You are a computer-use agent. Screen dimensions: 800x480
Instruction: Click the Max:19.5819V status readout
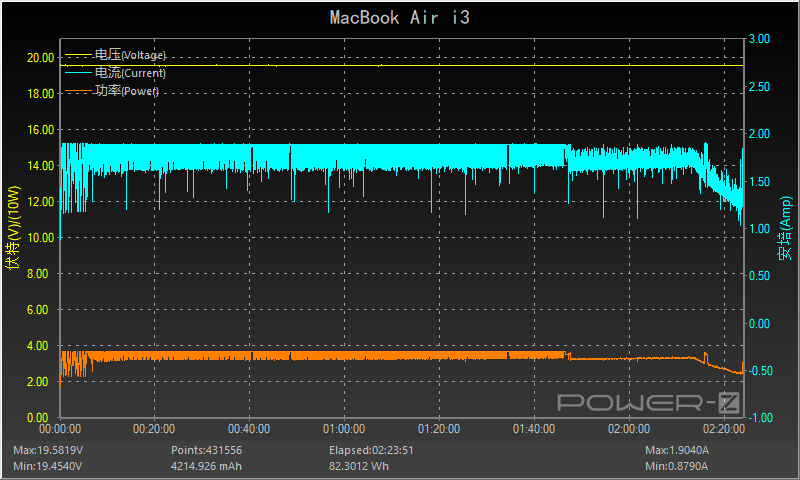point(47,451)
